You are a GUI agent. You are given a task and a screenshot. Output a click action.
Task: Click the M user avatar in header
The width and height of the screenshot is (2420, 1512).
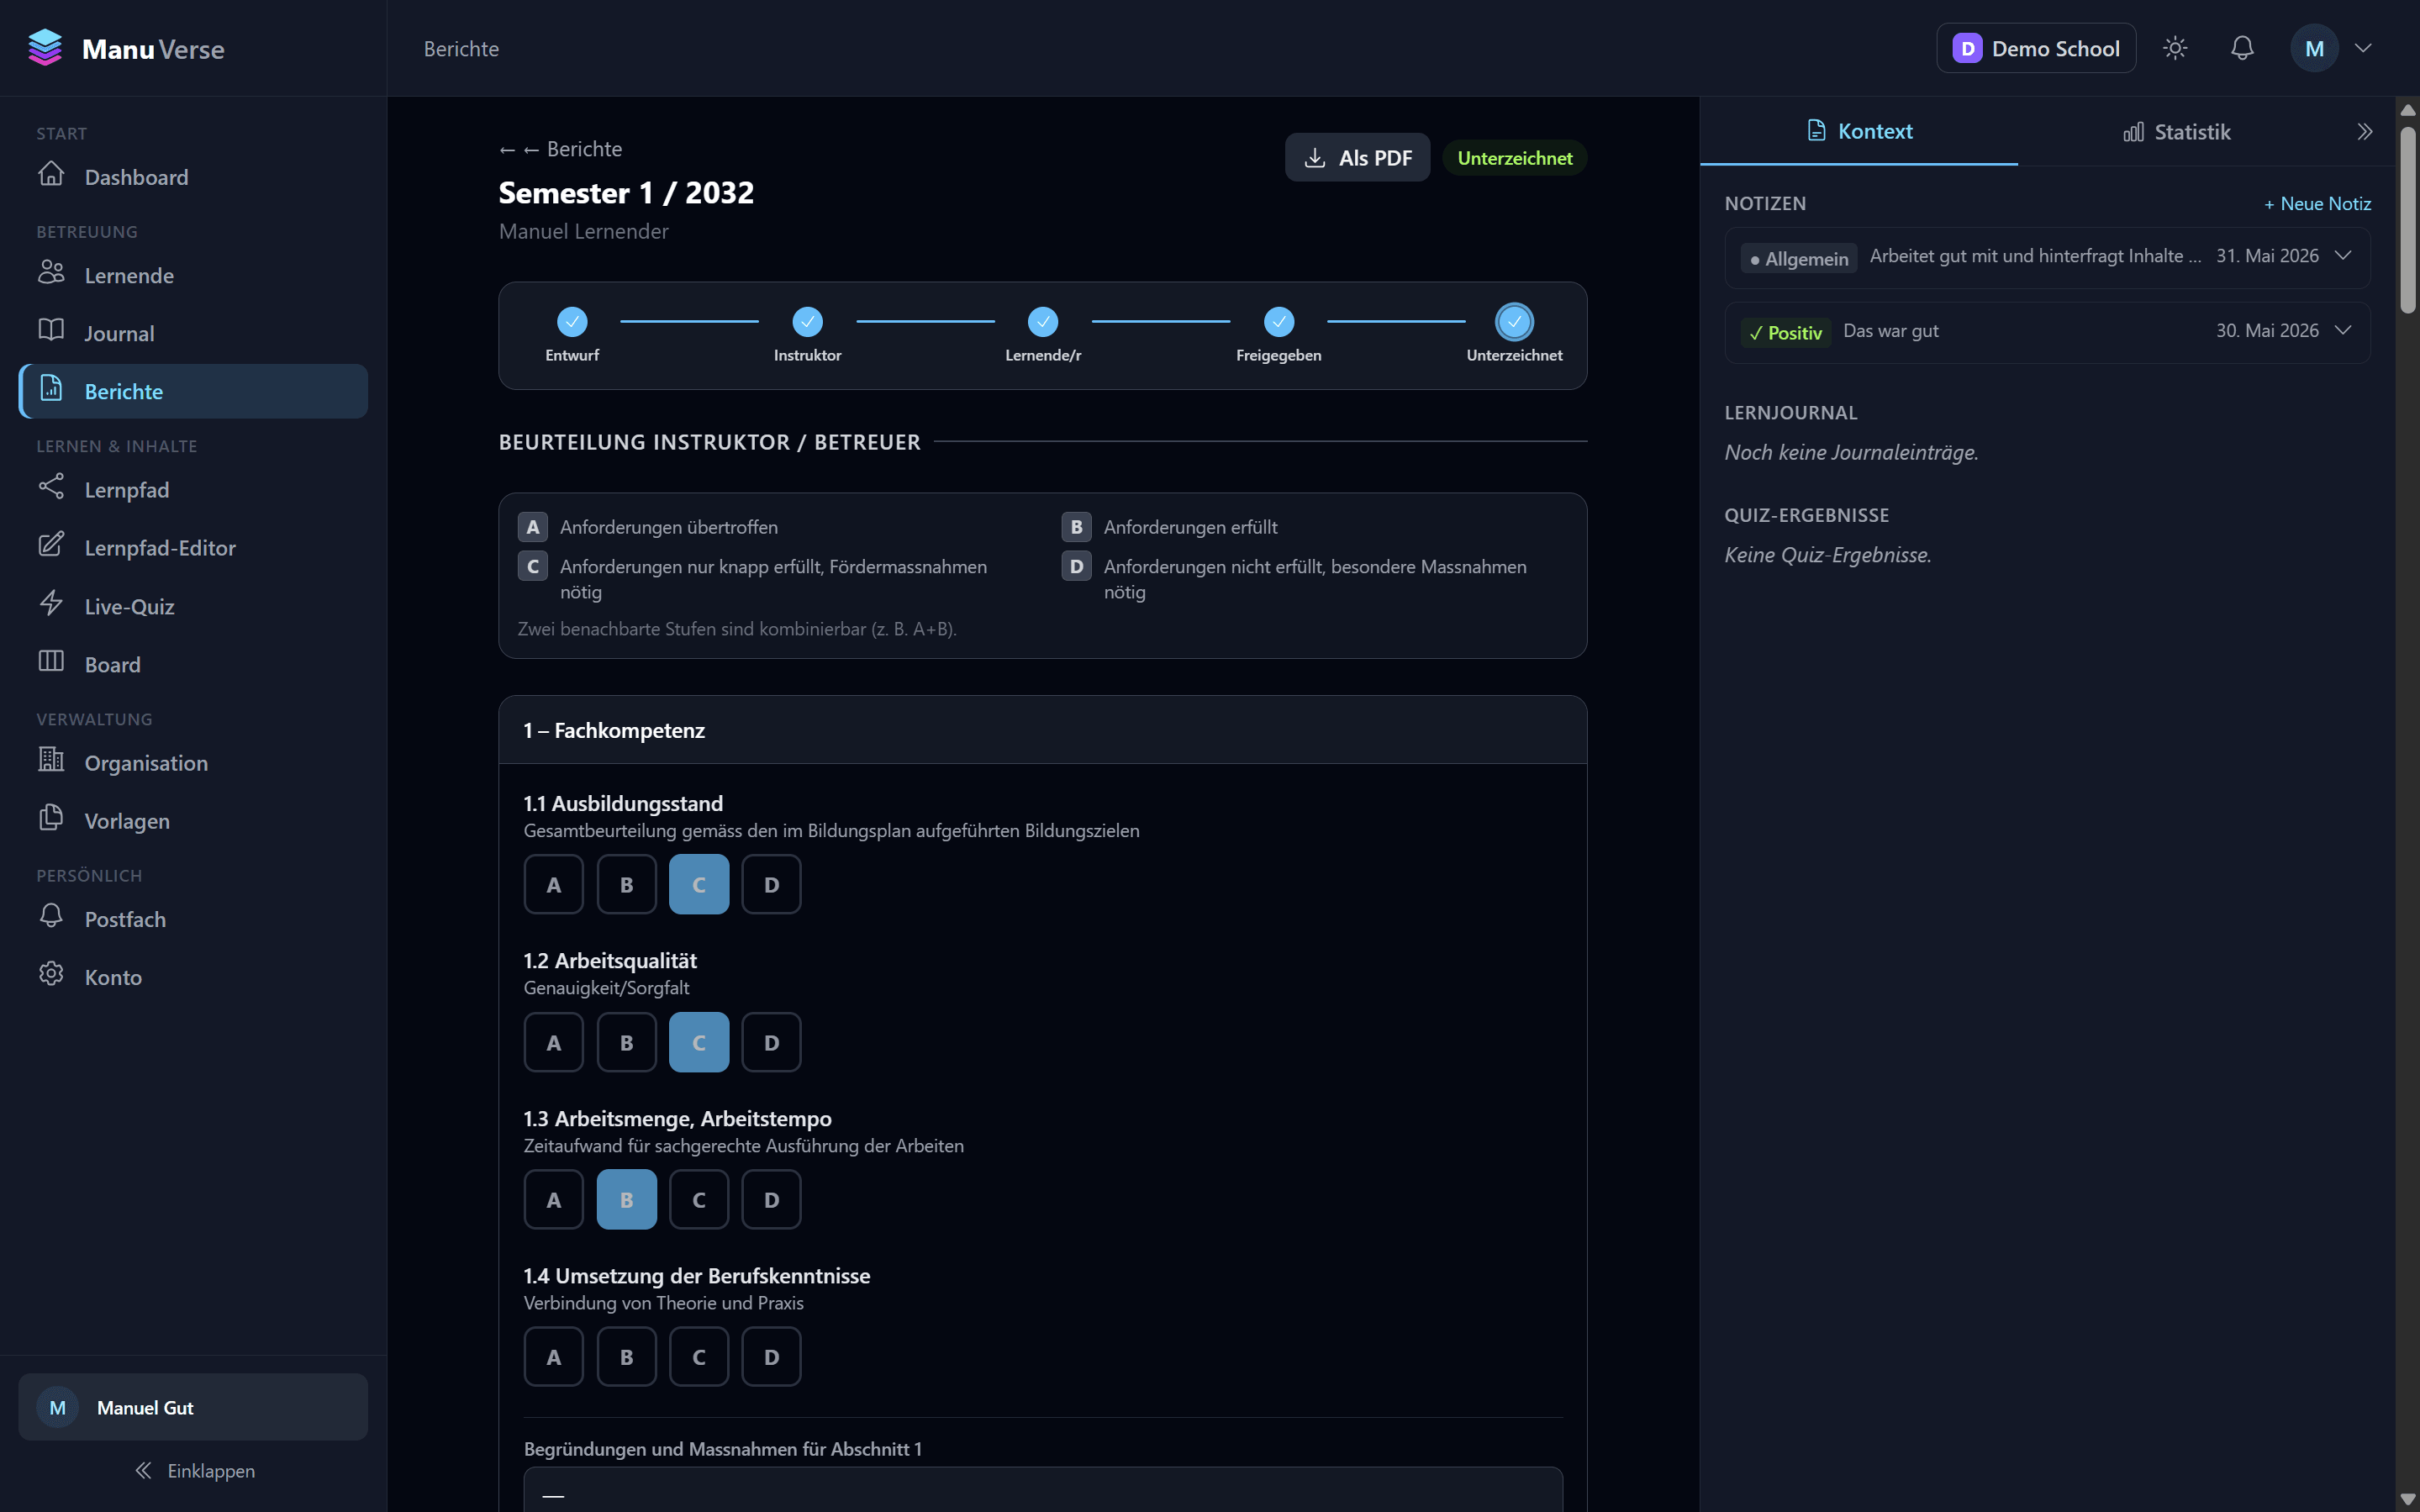point(2314,48)
